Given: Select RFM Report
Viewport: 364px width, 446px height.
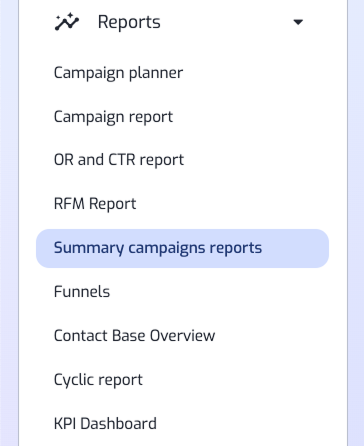Looking at the screenshot, I should pyautogui.click(x=95, y=204).
